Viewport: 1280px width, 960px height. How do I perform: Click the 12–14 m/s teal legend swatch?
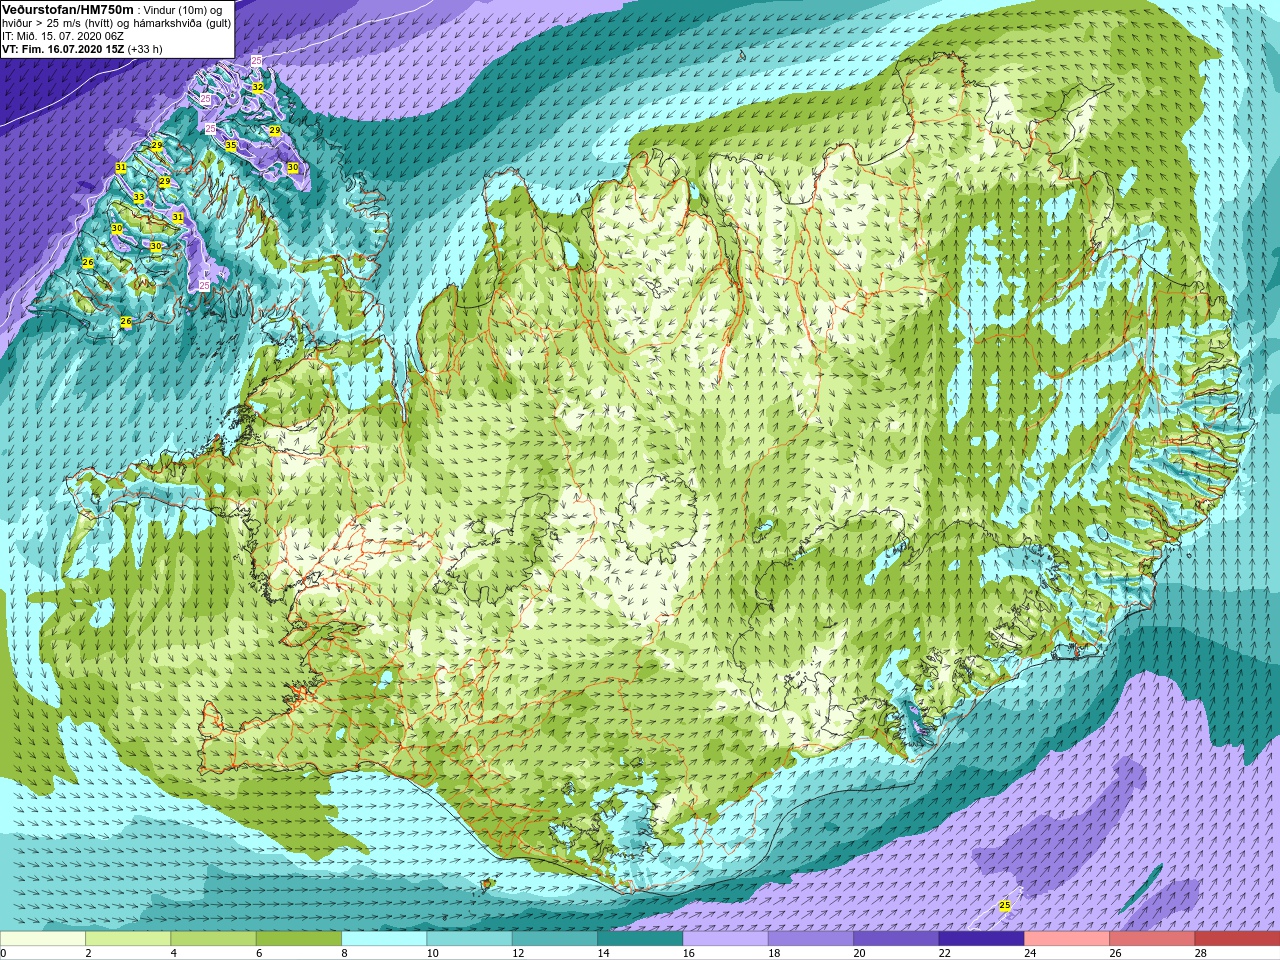click(x=555, y=940)
